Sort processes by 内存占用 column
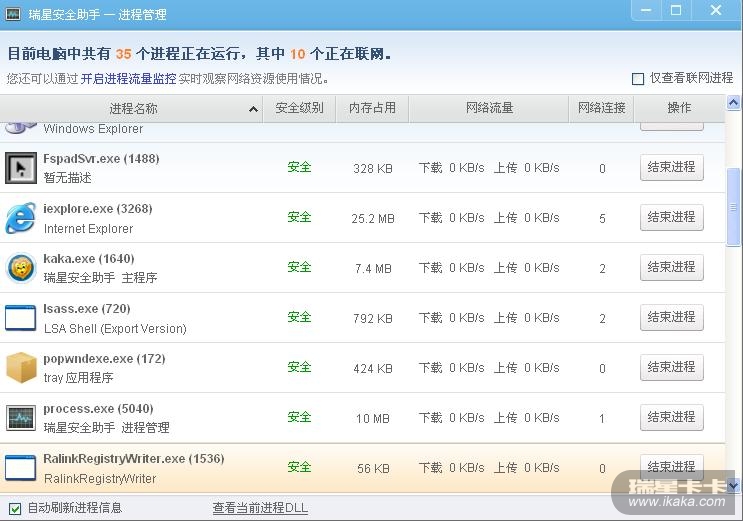This screenshot has width=743, height=521. click(372, 108)
